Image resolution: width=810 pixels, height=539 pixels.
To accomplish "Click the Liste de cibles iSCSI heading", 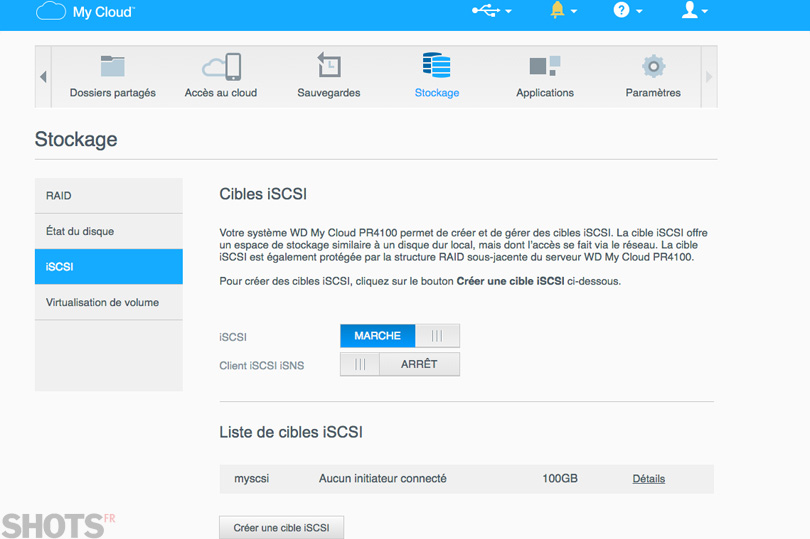I will click(x=291, y=432).
